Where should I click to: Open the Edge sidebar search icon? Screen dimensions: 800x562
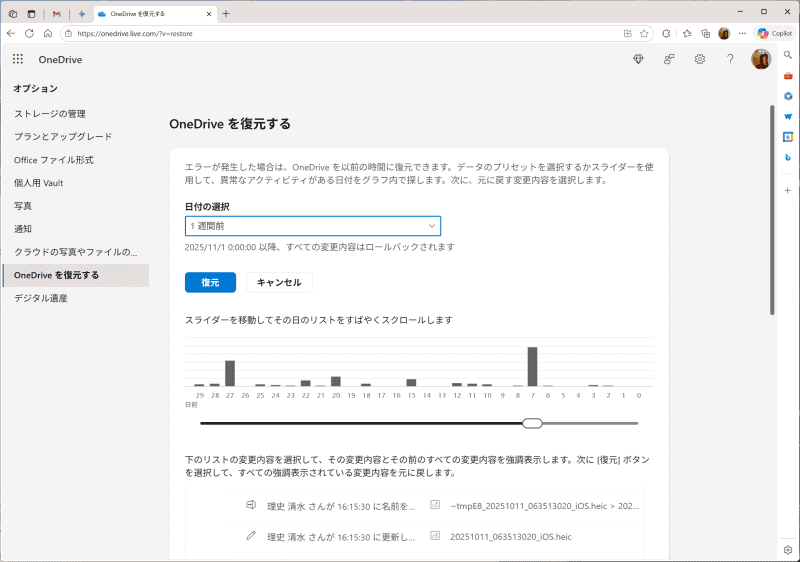pyautogui.click(x=788, y=55)
